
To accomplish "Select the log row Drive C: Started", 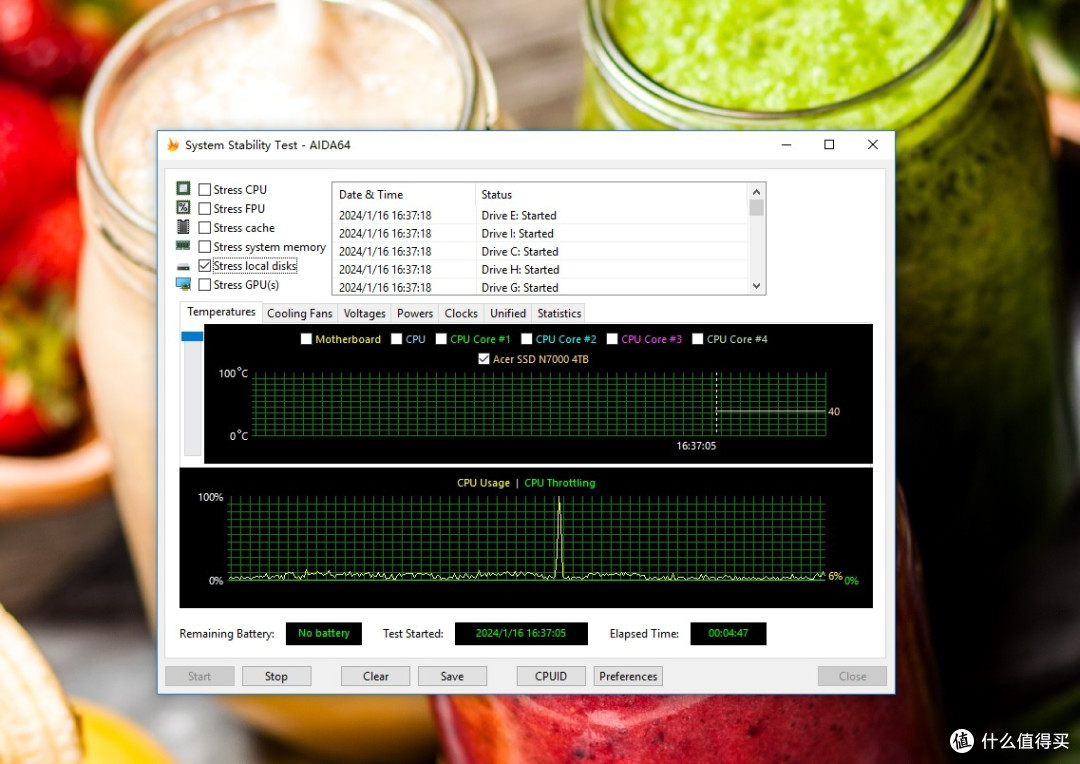I will [541, 251].
